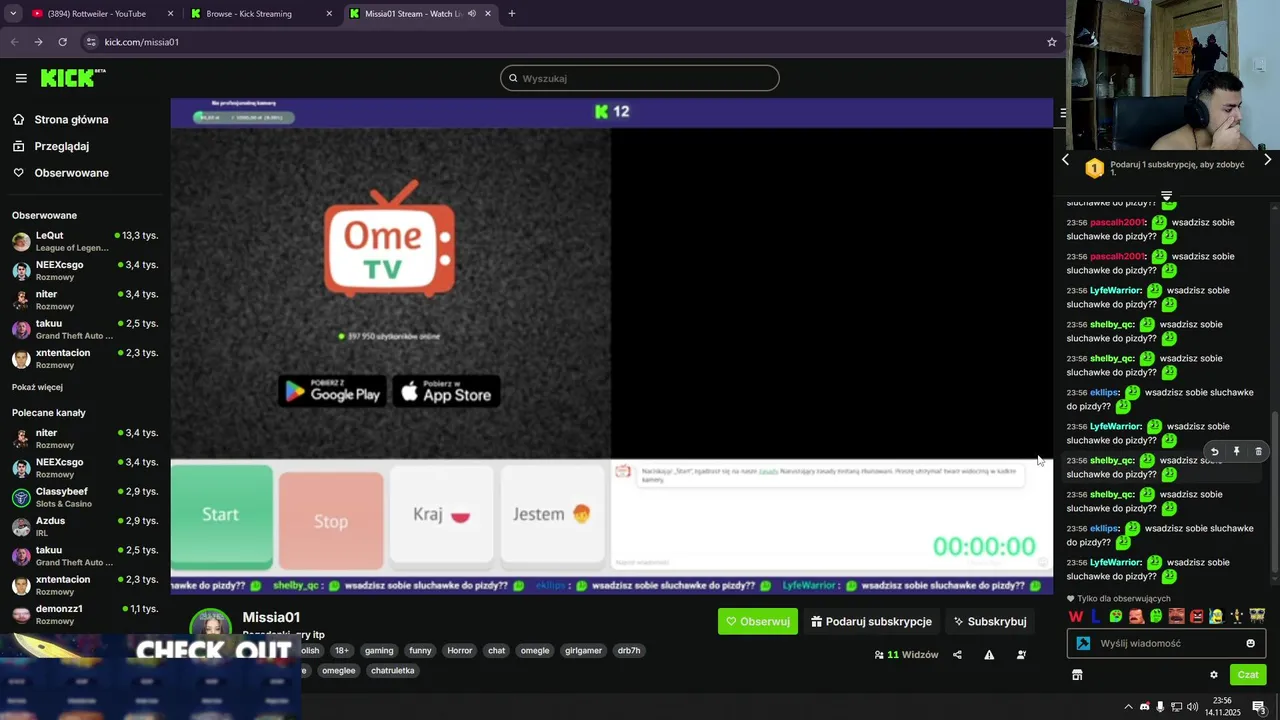1280x720 pixels.
Task: Click the Subskrybuj button
Action: coord(990,621)
